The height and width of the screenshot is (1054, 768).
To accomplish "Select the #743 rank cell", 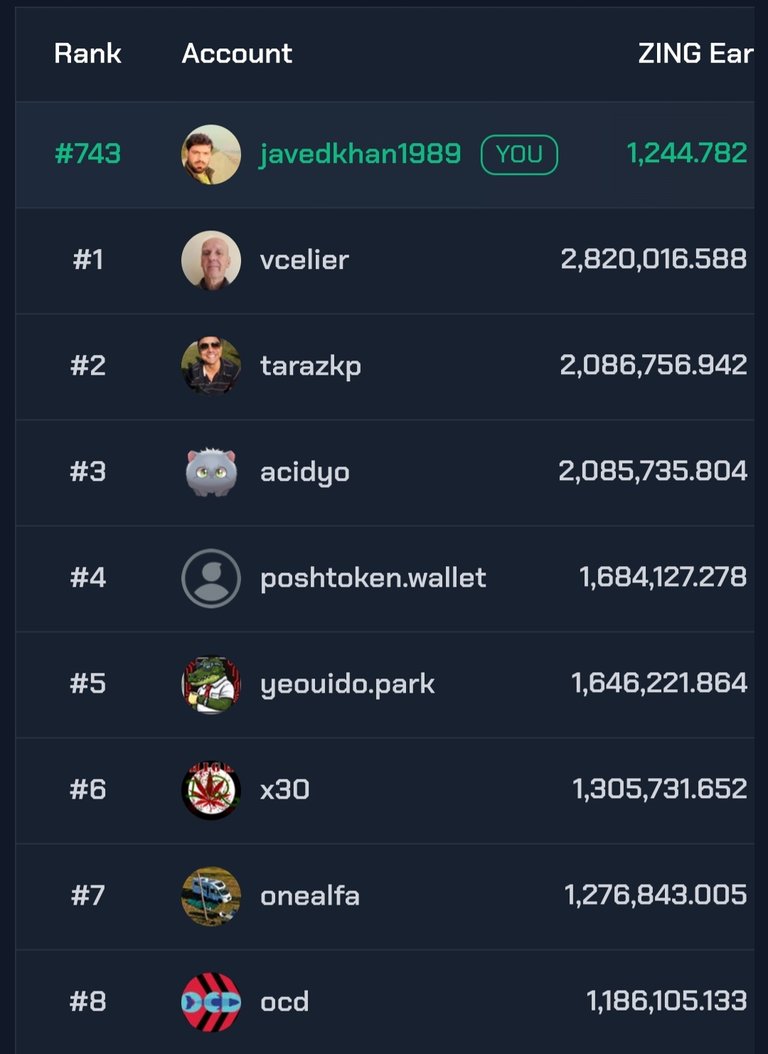I will (x=87, y=155).
